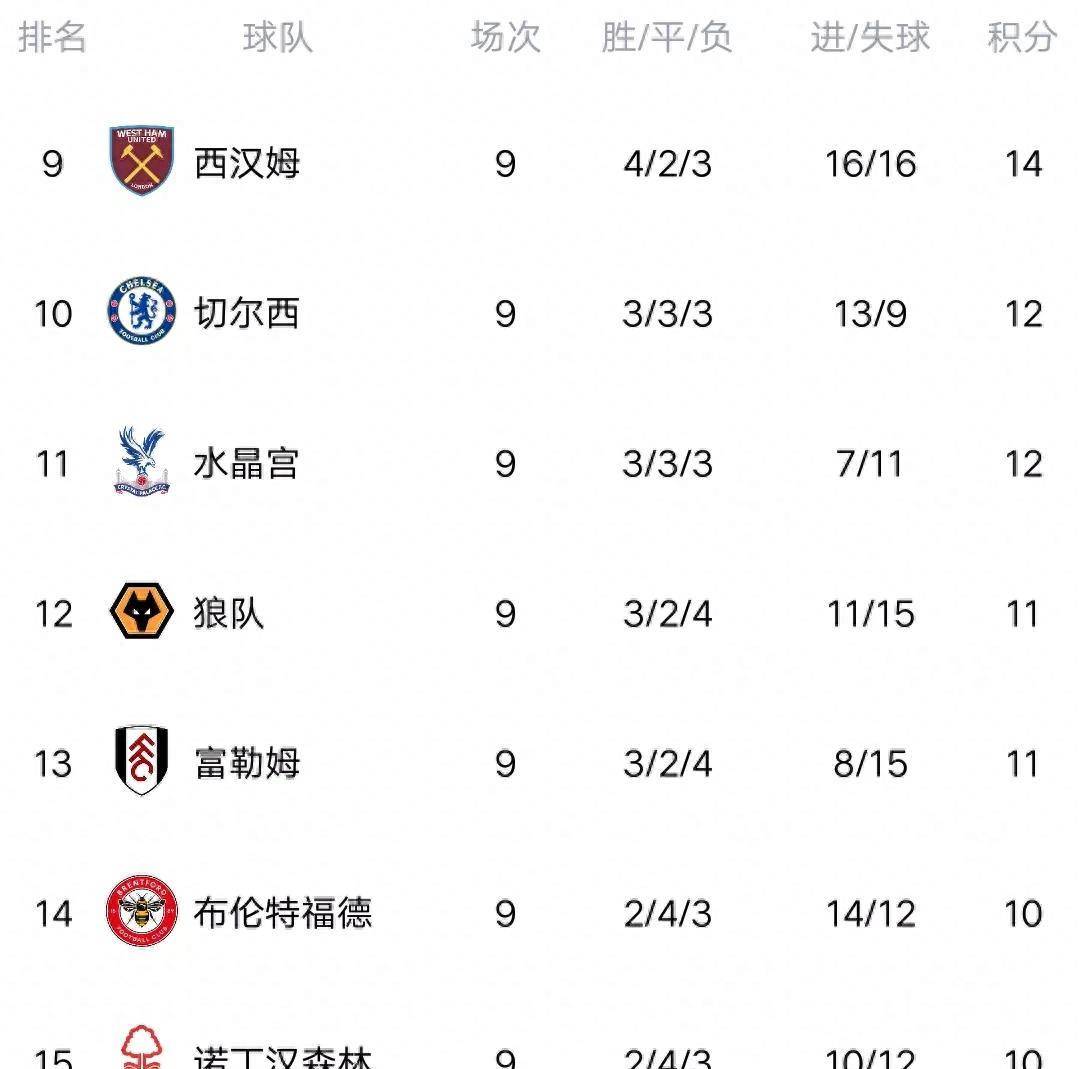Click the 球队 column header

(x=278, y=37)
